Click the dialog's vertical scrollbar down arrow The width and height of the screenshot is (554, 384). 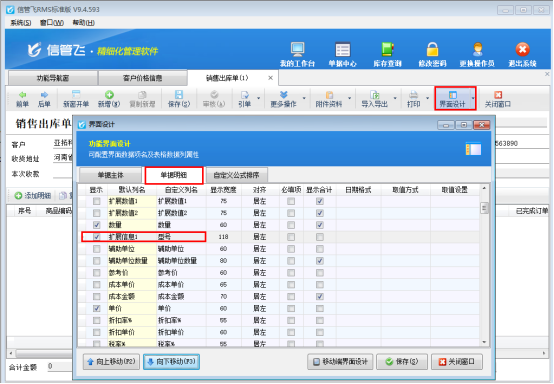pyautogui.click(x=484, y=342)
